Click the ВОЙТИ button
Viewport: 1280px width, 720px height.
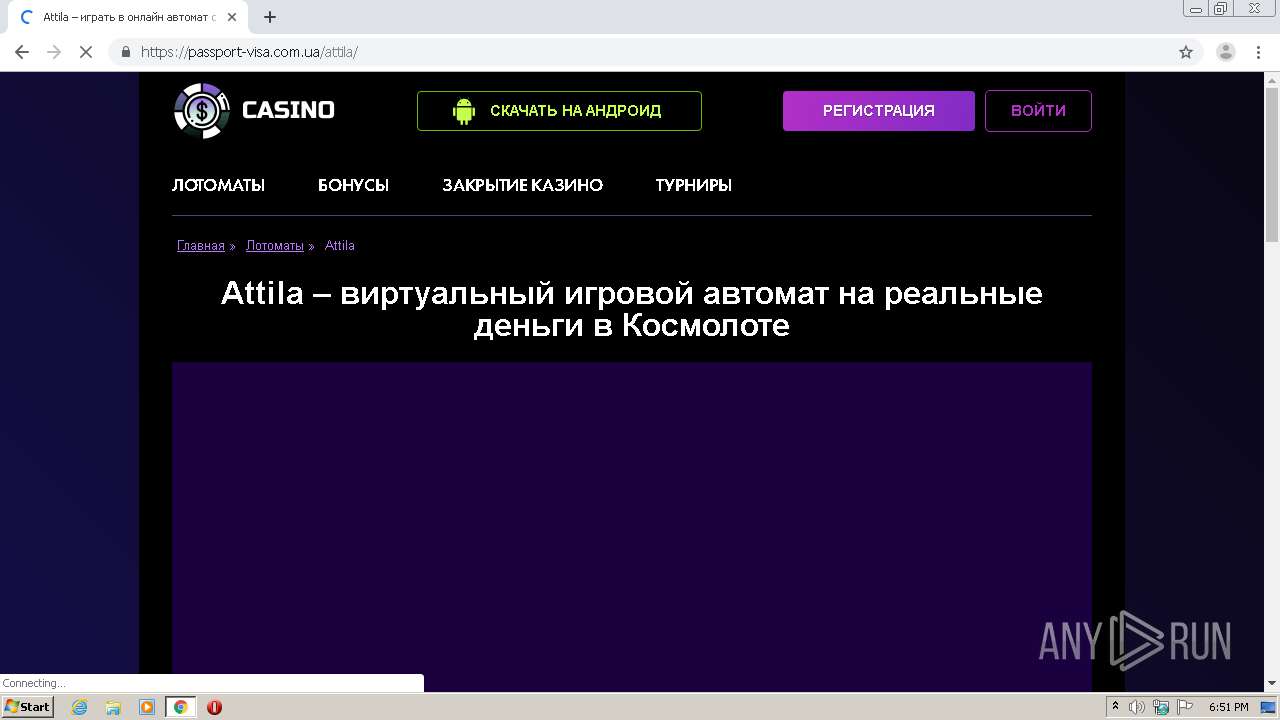(x=1038, y=111)
